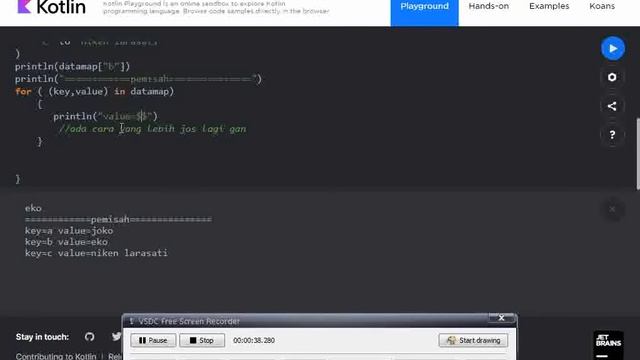Open the Hands-on tab

point(488,7)
